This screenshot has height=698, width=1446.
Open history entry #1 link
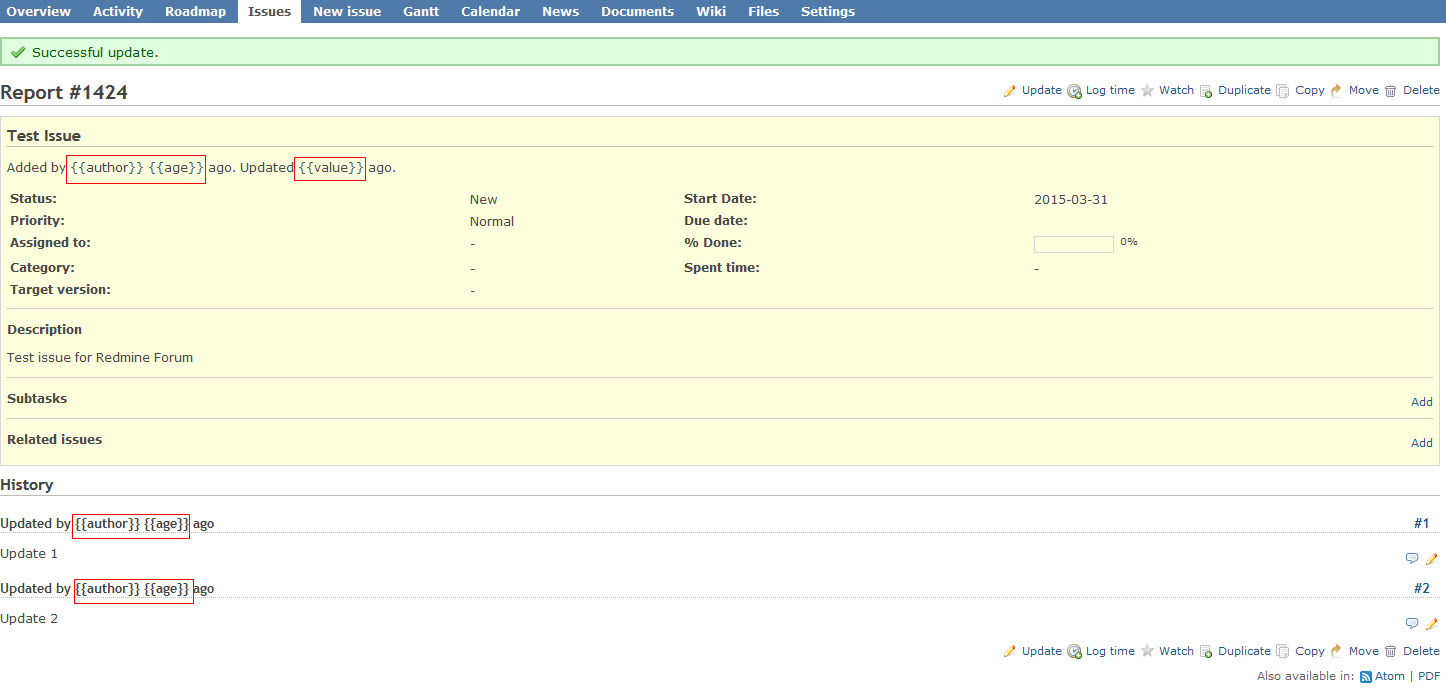(x=1421, y=524)
